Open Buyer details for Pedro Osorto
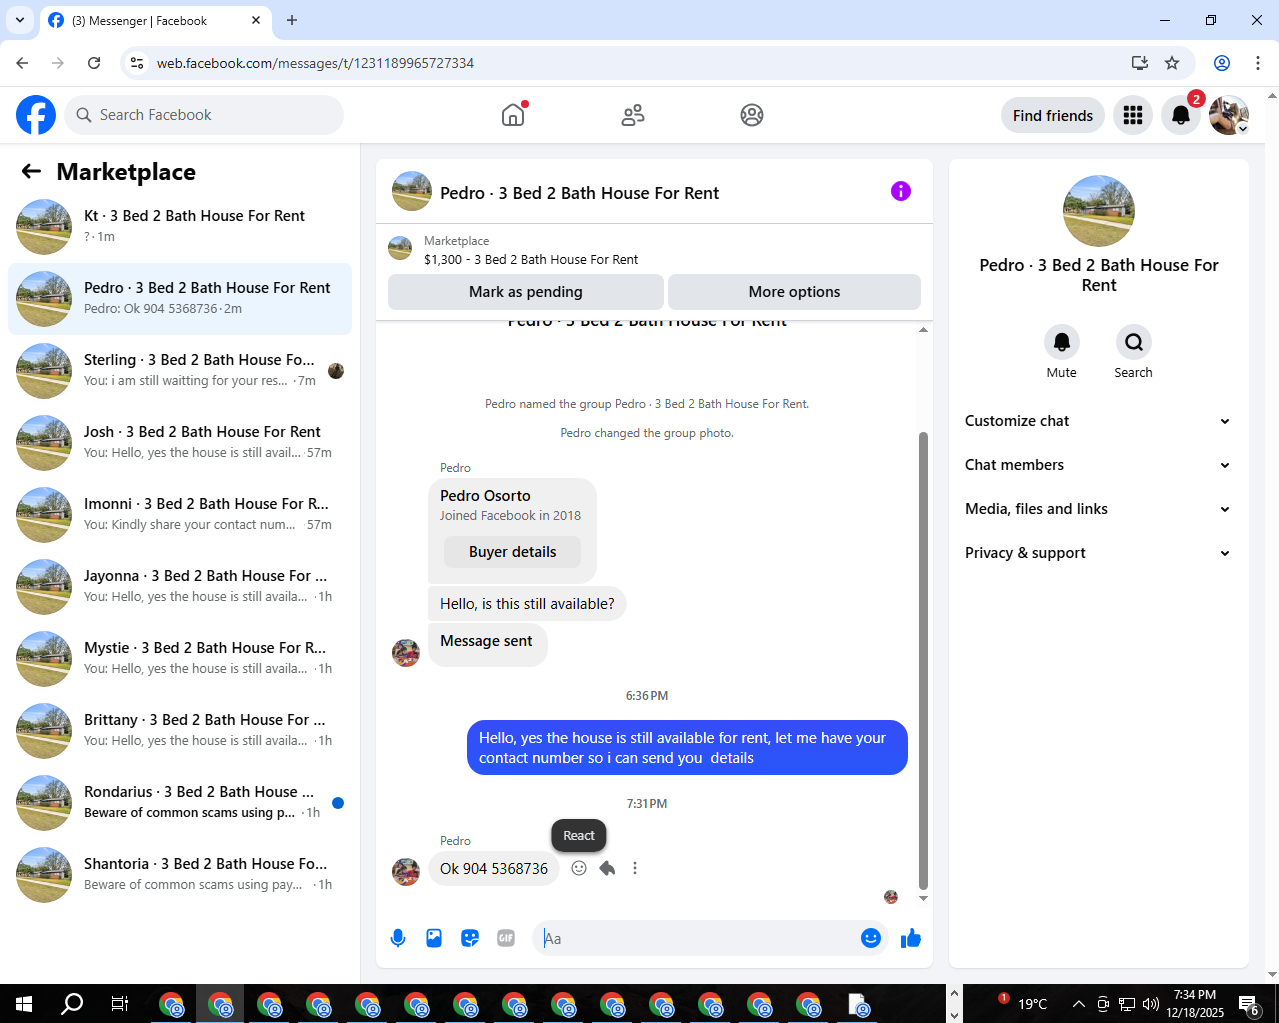 coord(512,552)
